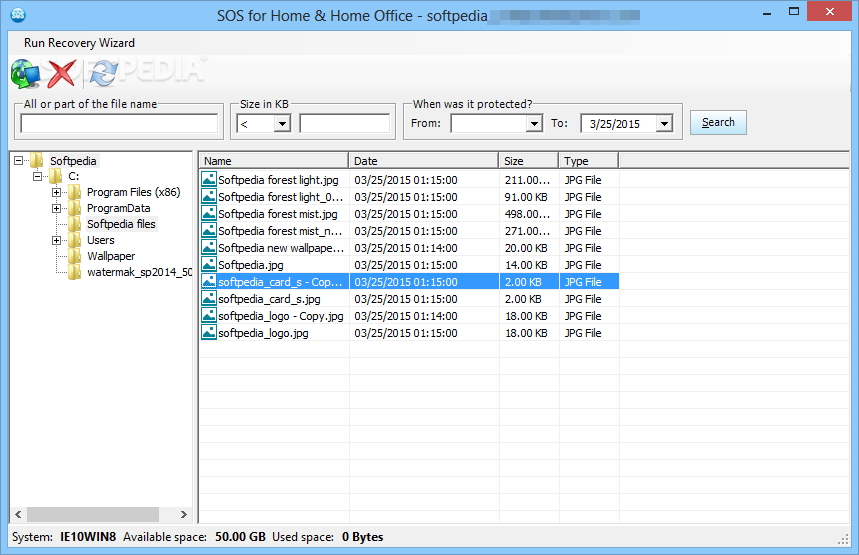859x555 pixels.
Task: Open the Run Recovery Wizard menu
Action: pyautogui.click(x=79, y=43)
